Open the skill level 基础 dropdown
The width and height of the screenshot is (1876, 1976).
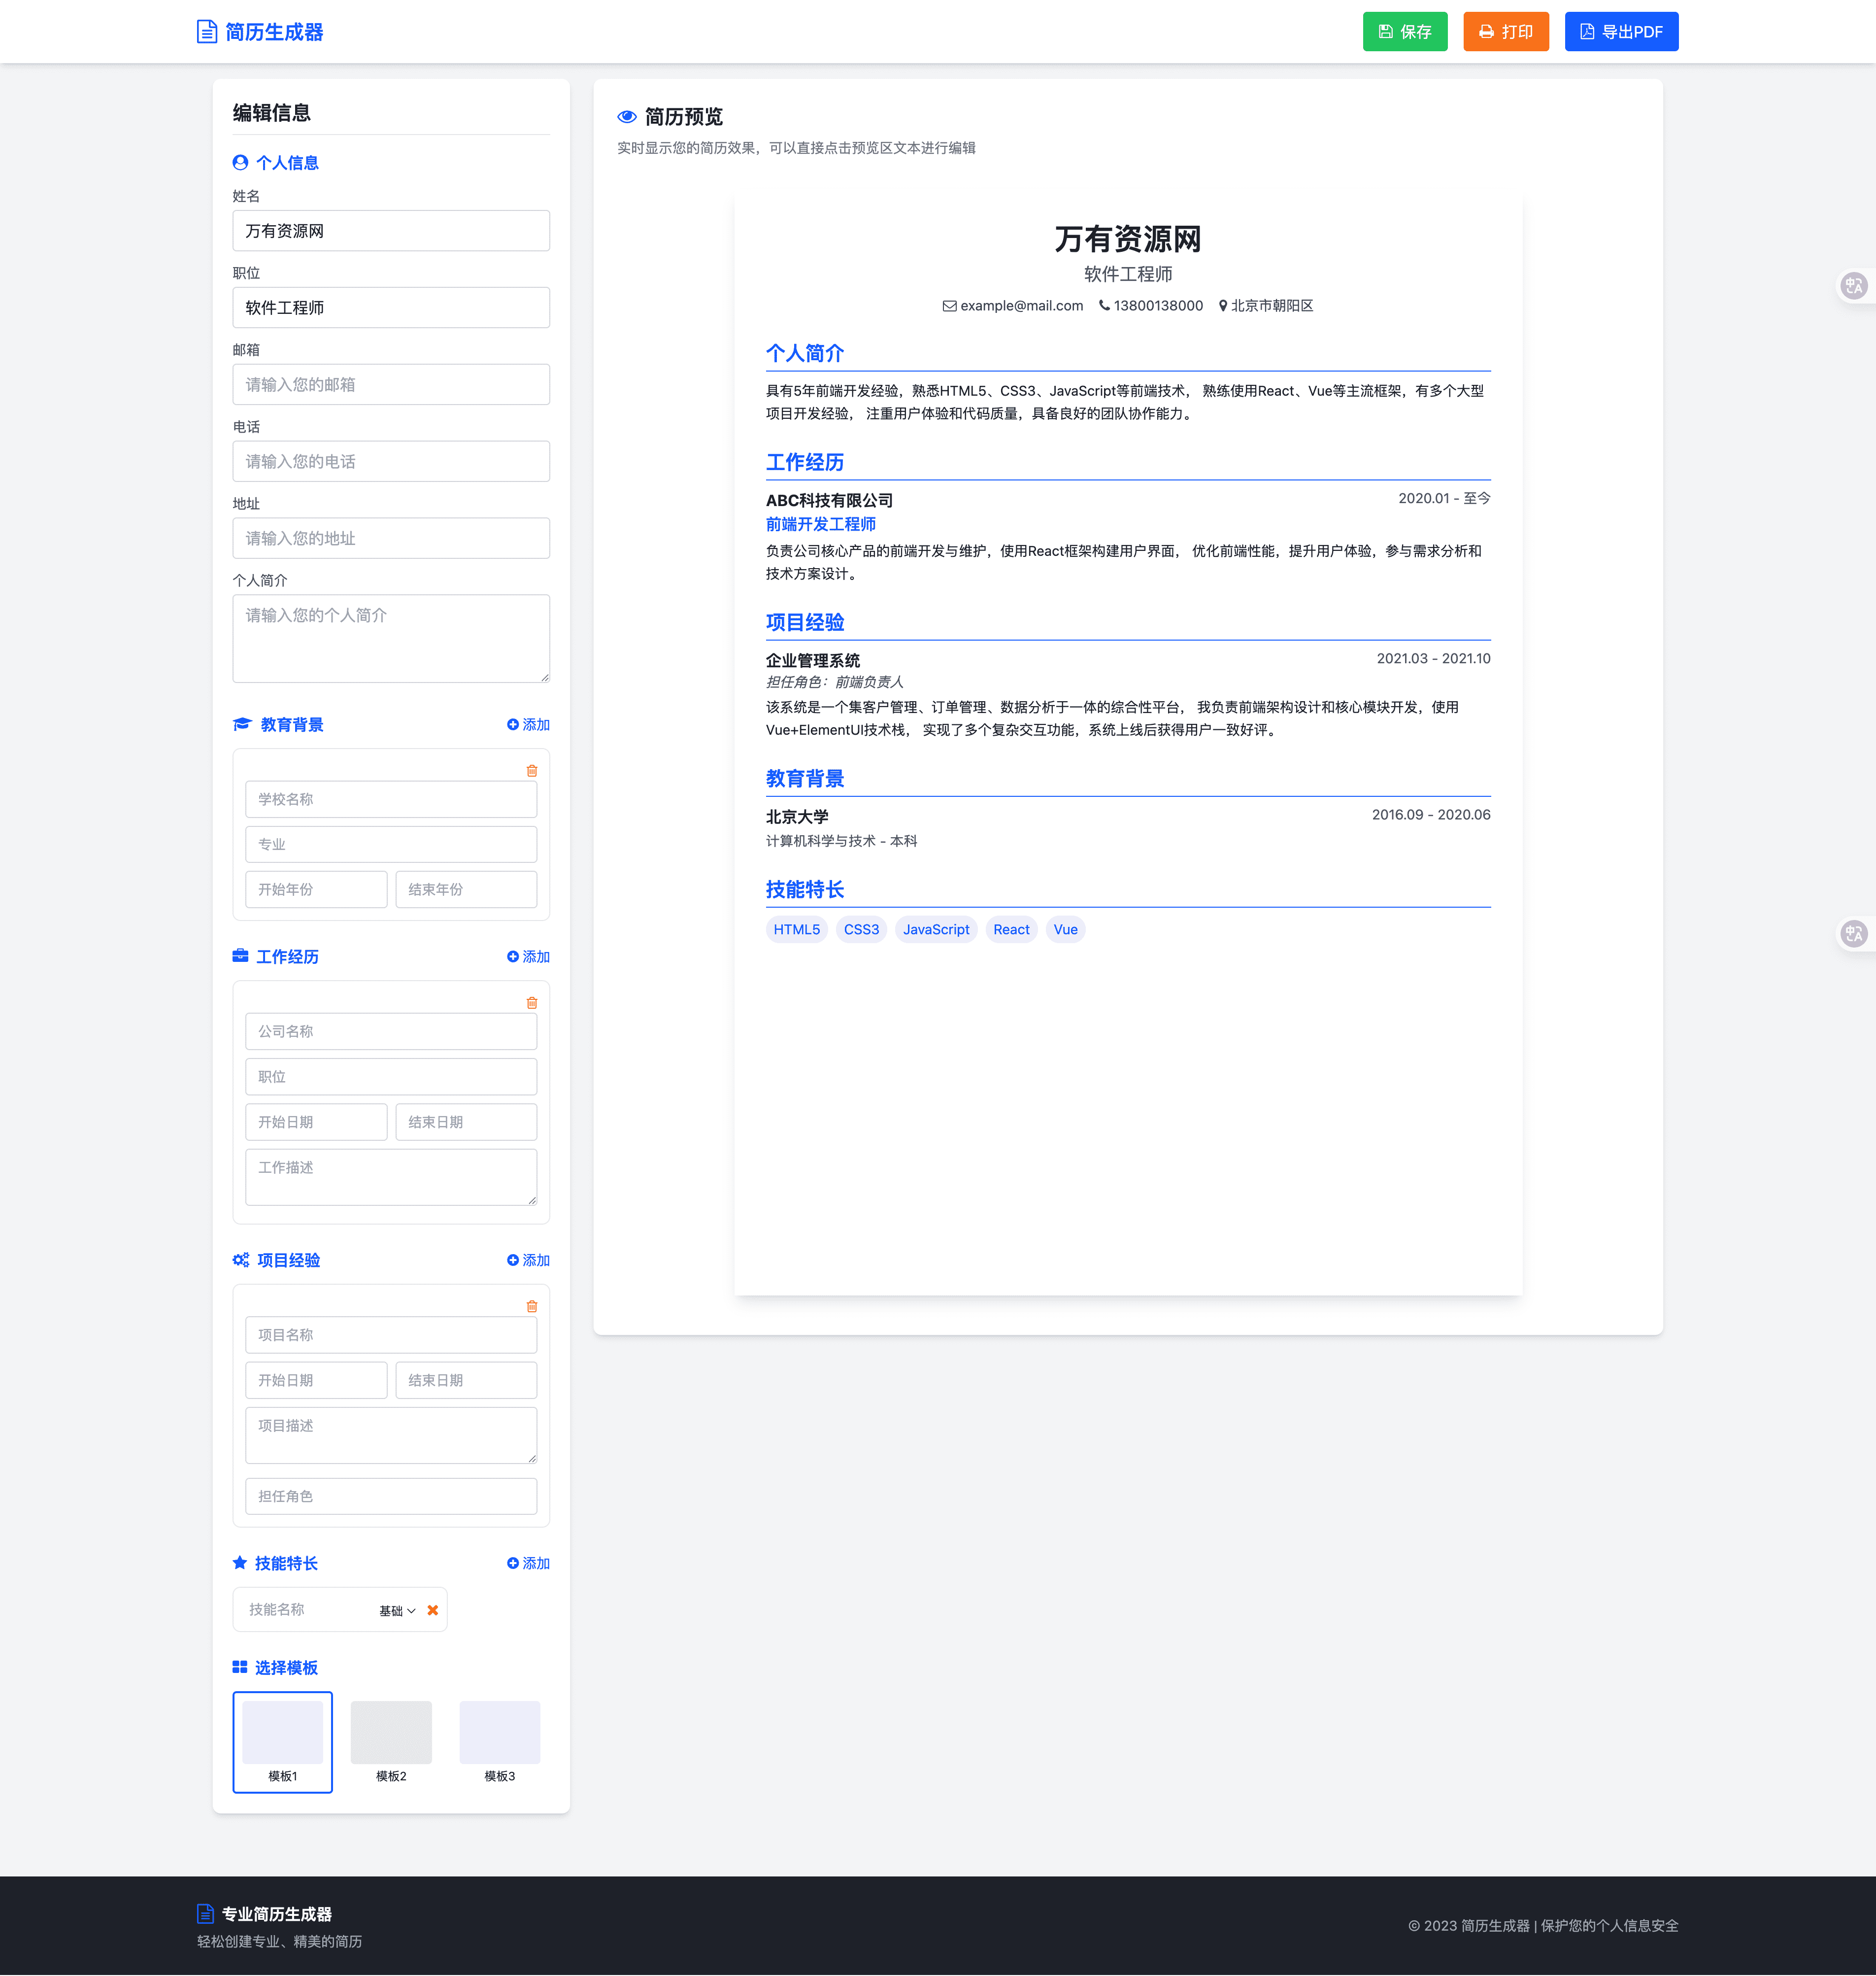coord(397,1610)
